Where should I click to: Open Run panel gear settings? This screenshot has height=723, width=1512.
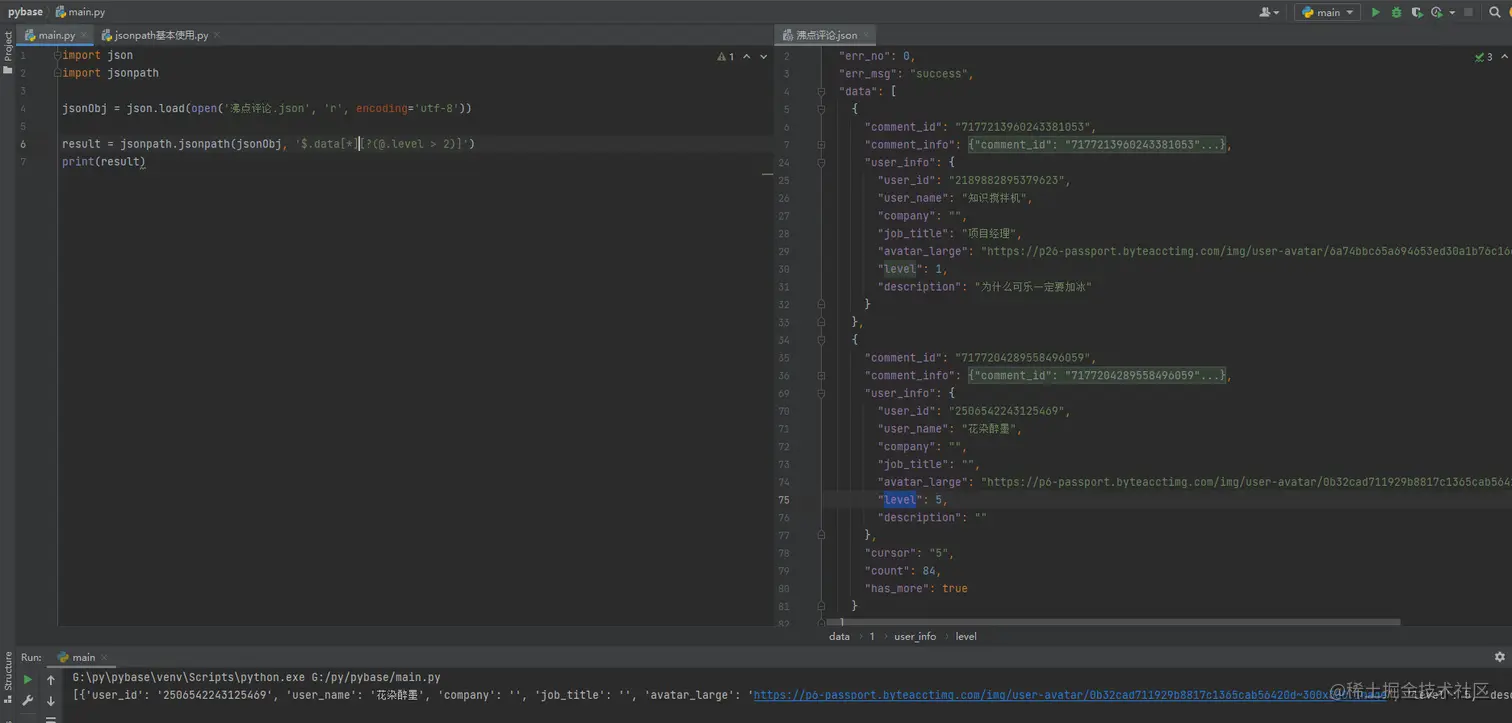point(1499,657)
